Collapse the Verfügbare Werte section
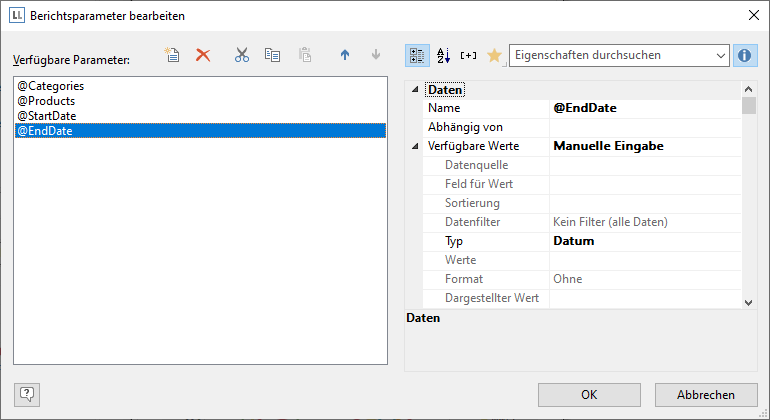The image size is (770, 420). [417, 146]
